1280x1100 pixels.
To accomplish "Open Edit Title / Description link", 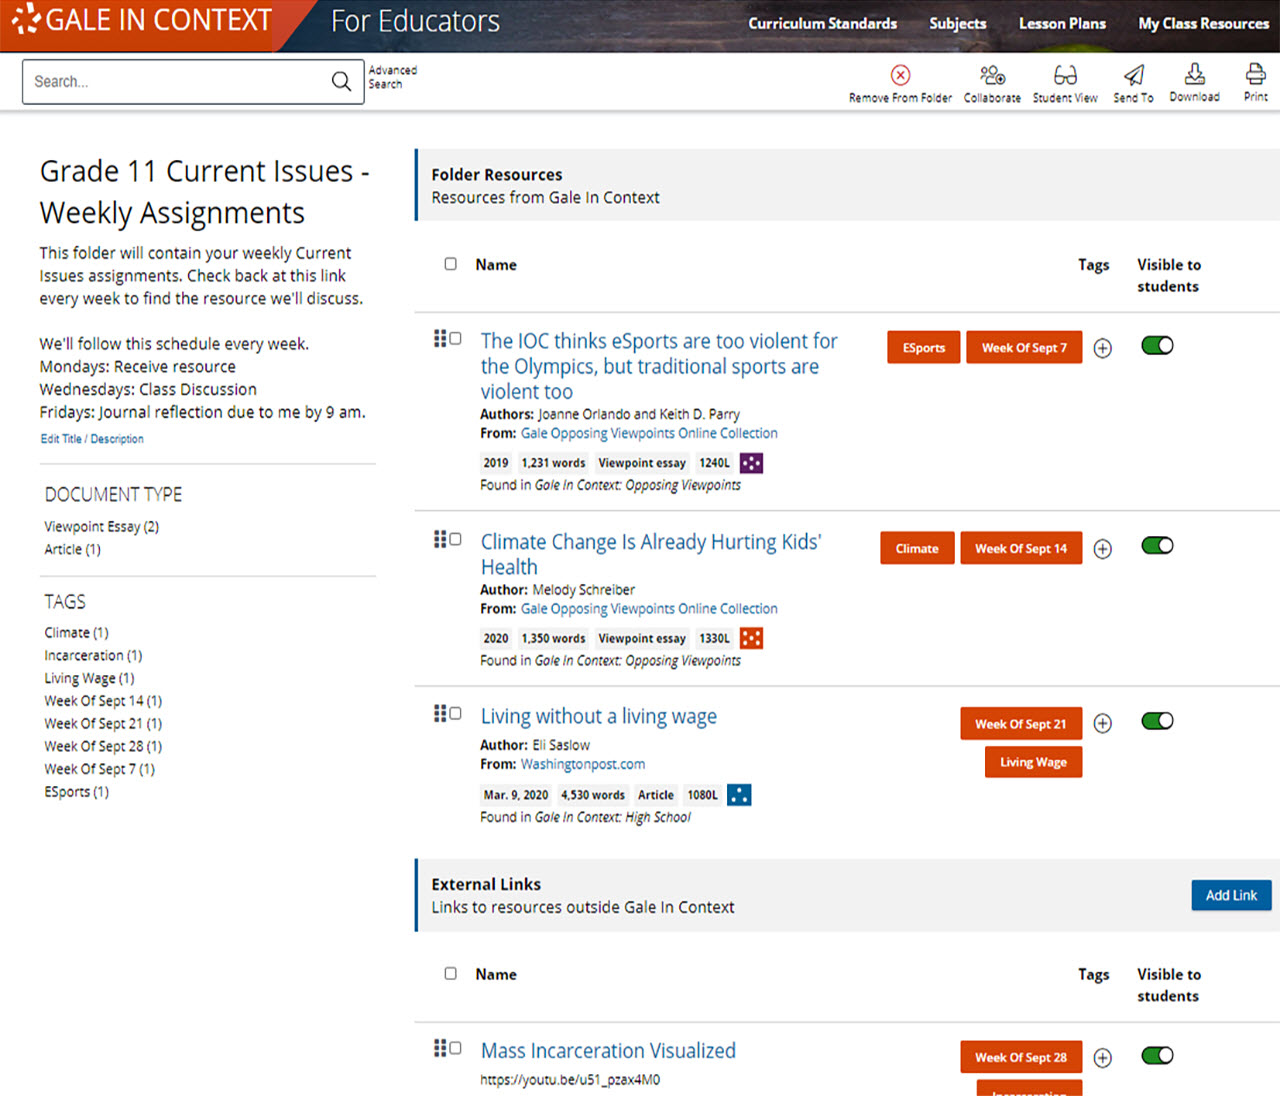I will click(92, 439).
